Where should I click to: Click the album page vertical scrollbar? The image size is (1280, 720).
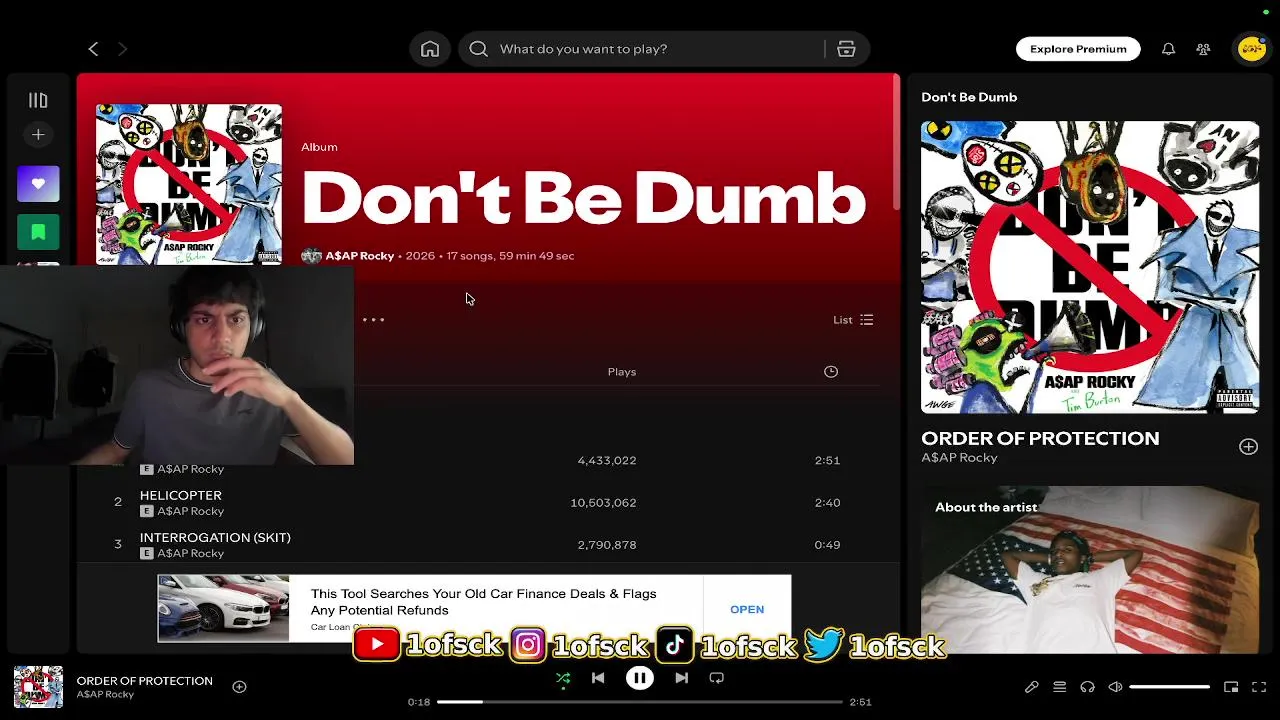pyautogui.click(x=895, y=143)
